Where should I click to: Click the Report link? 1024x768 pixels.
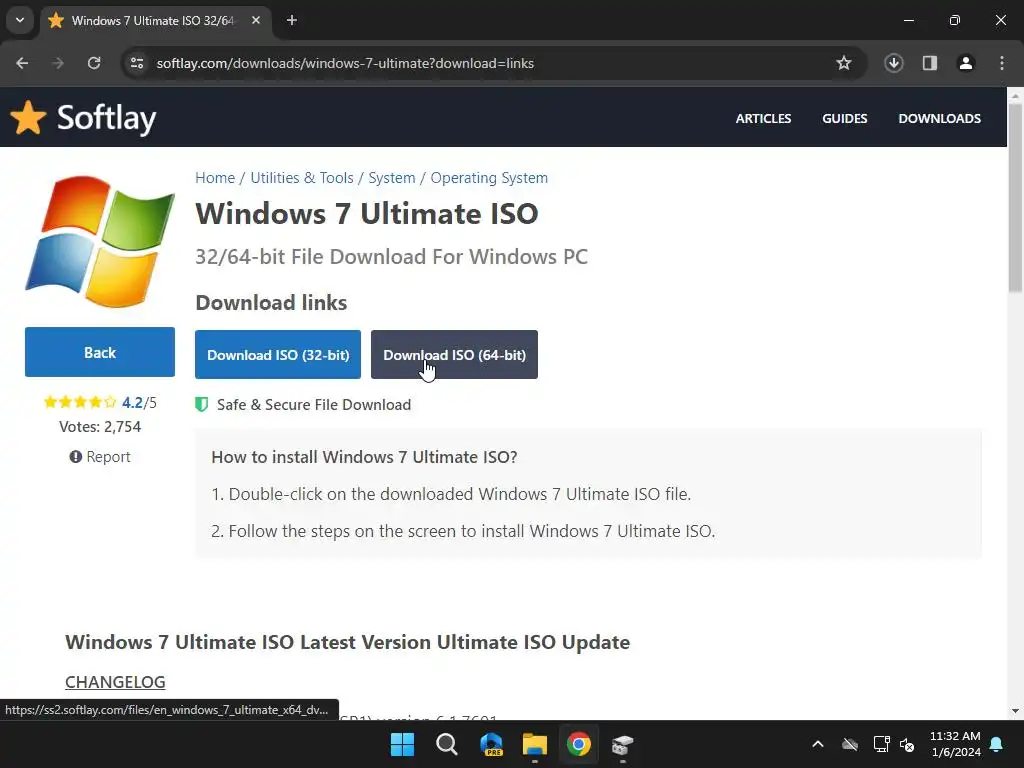[x=108, y=456]
